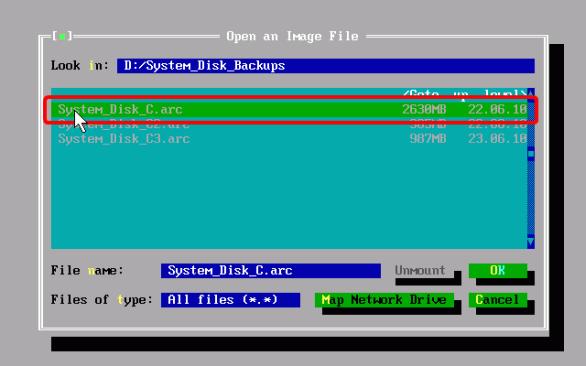Viewport: 586px width, 366px height.
Task: Click the Look in path field
Action: pyautogui.click(x=326, y=66)
